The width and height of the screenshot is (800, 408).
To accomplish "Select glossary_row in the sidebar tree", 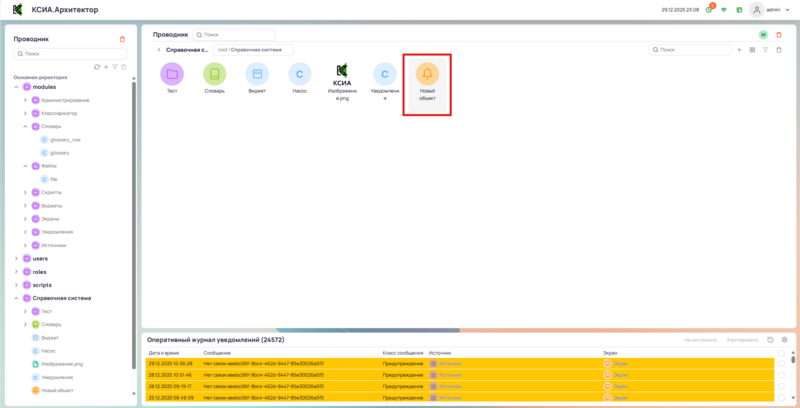I will tap(65, 139).
